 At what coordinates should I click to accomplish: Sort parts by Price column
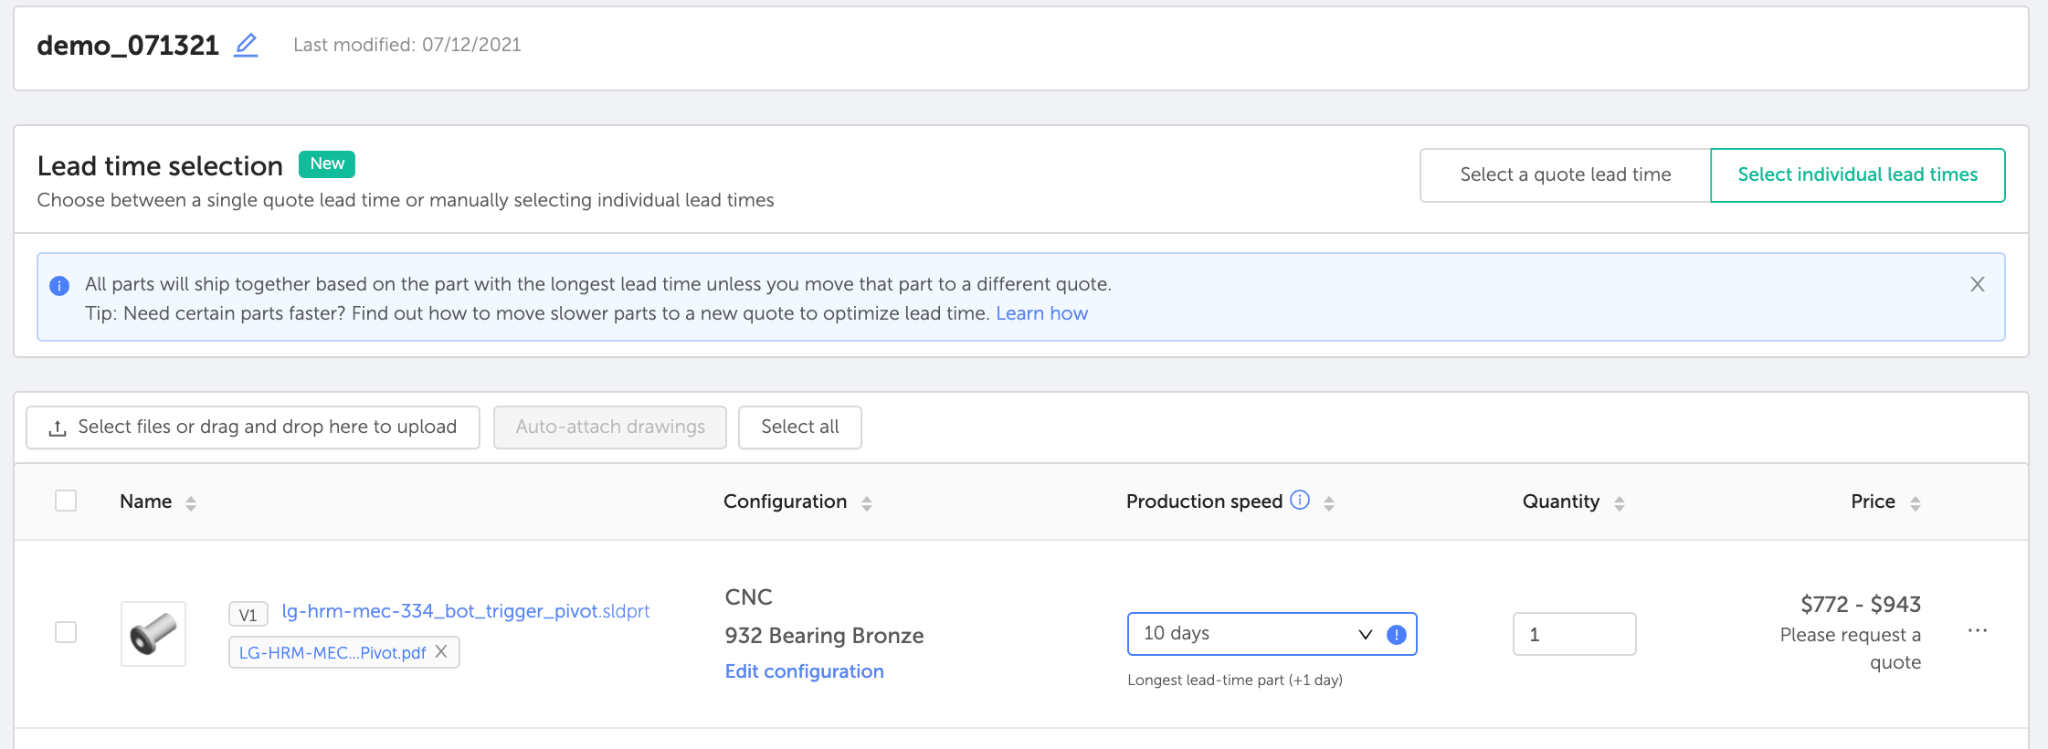tap(1914, 503)
